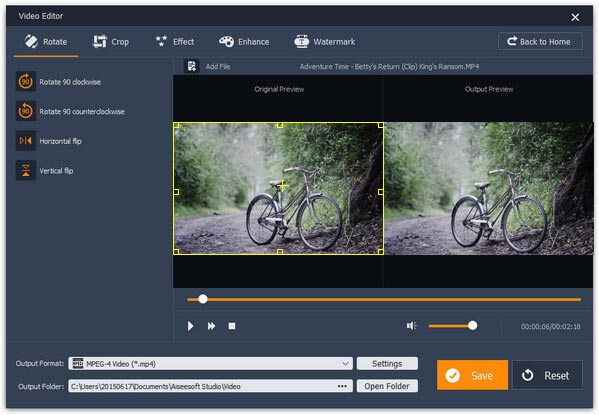Switch to the Crop tab
Screen dimensions: 599x415
111,41
